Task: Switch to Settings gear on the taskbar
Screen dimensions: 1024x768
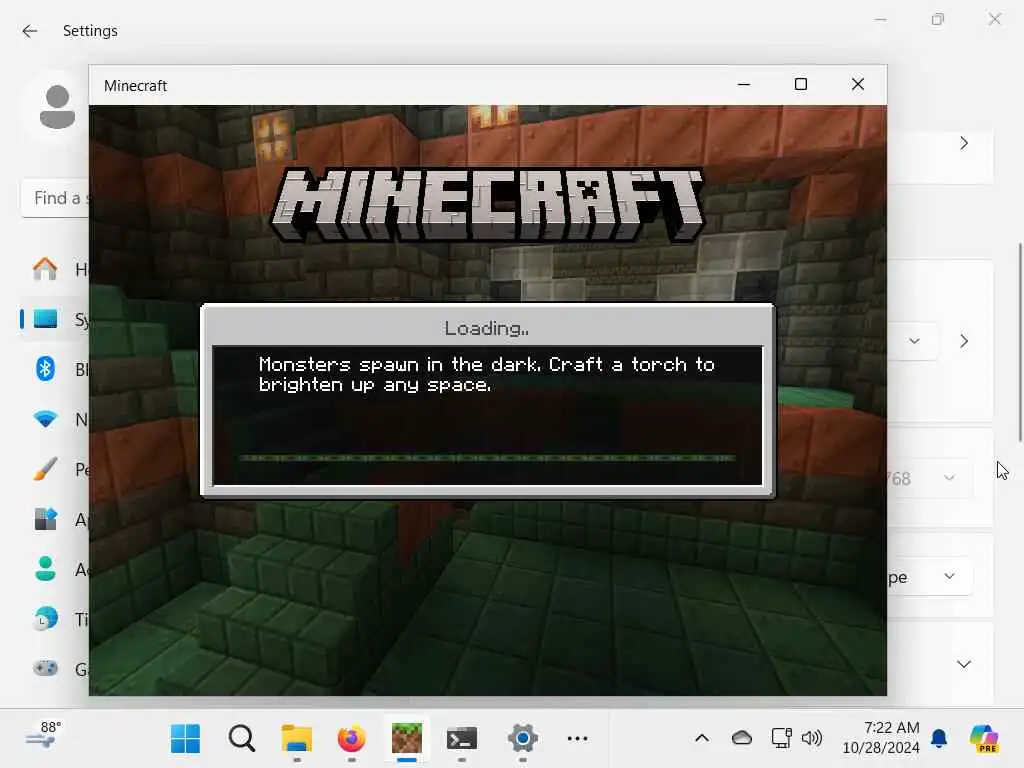Action: 522,739
